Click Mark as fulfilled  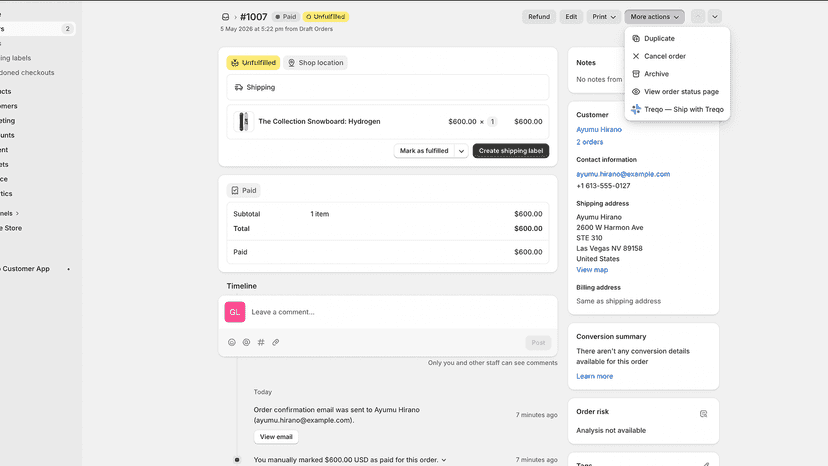tap(424, 151)
